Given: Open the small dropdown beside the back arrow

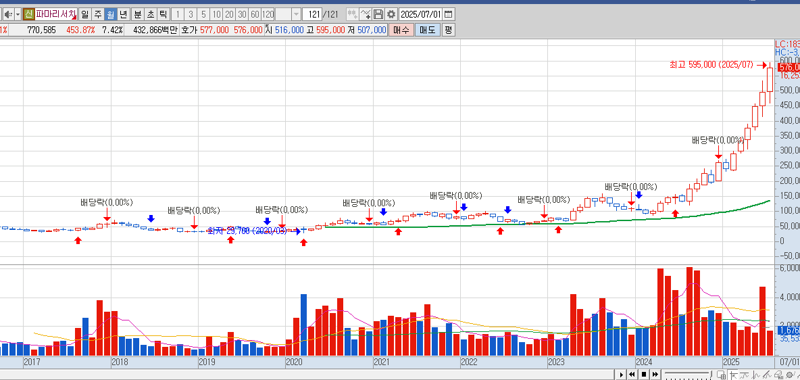Looking at the screenshot, I should 18,14.
